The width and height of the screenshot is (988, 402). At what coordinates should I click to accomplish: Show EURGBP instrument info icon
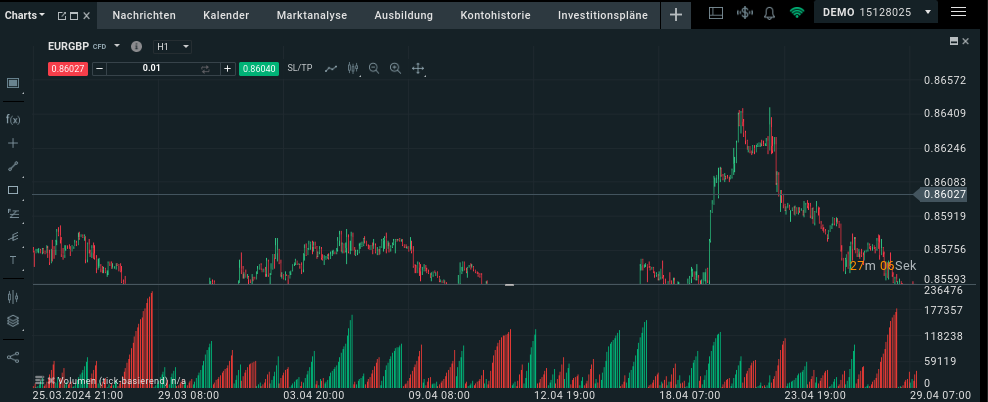click(136, 47)
